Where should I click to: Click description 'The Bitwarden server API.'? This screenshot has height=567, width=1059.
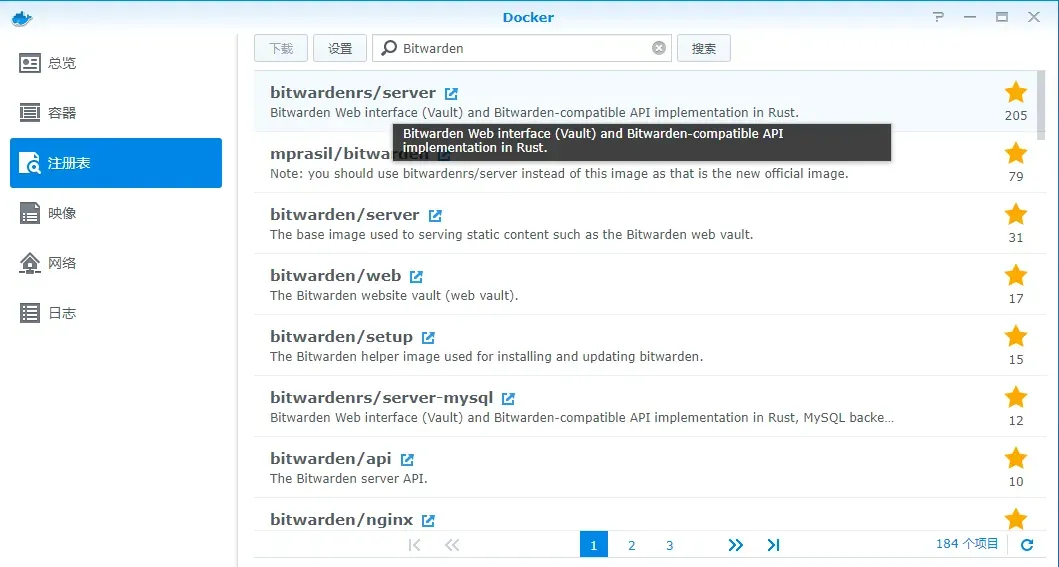click(348, 479)
